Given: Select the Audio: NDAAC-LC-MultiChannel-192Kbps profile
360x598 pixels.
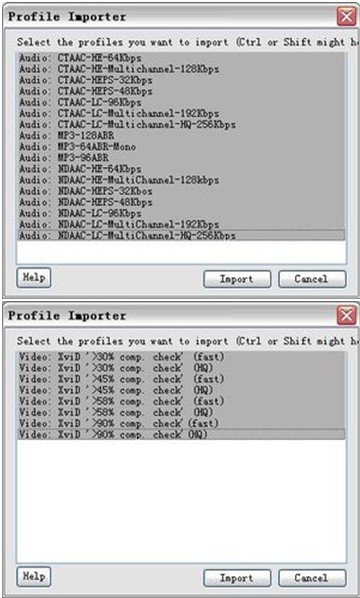Looking at the screenshot, I should pyautogui.click(x=180, y=224).
